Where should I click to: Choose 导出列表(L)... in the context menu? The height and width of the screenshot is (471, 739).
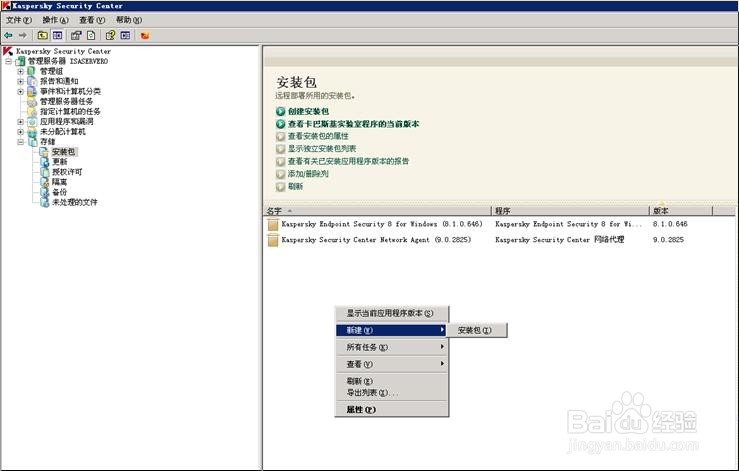point(392,393)
